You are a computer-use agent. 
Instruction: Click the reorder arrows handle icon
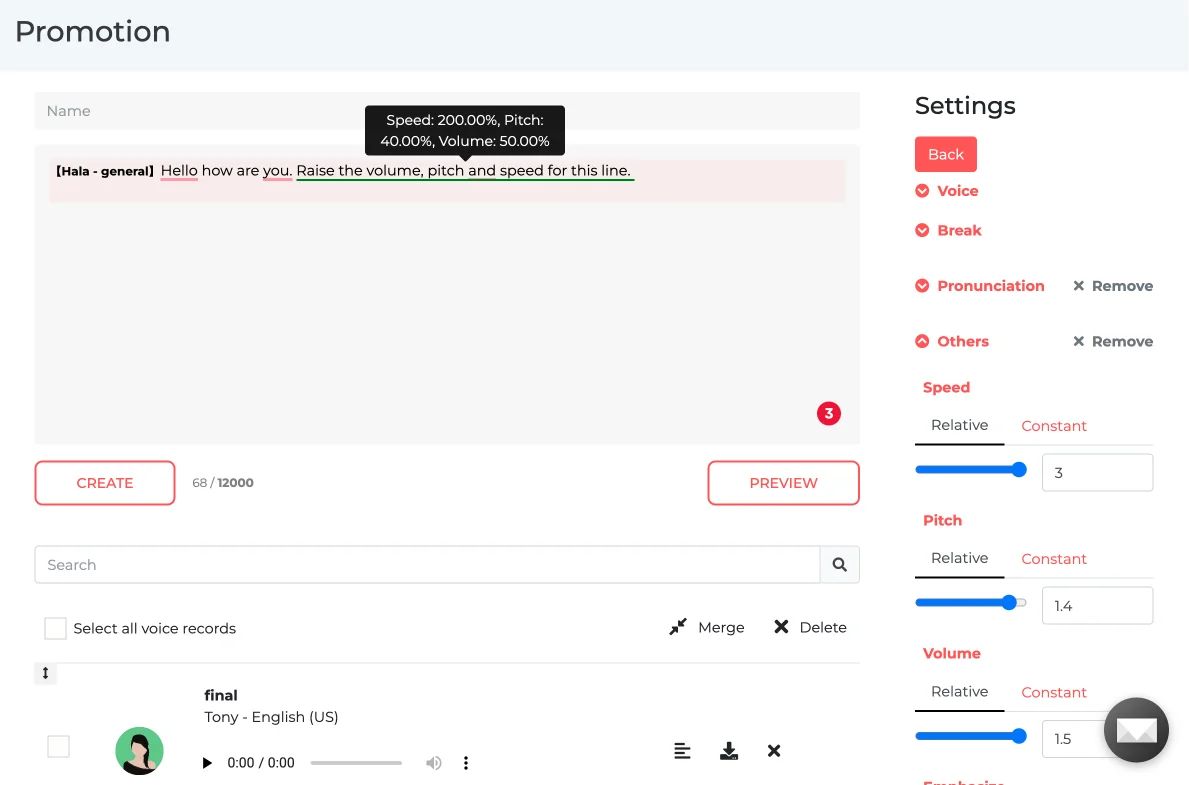(x=45, y=674)
